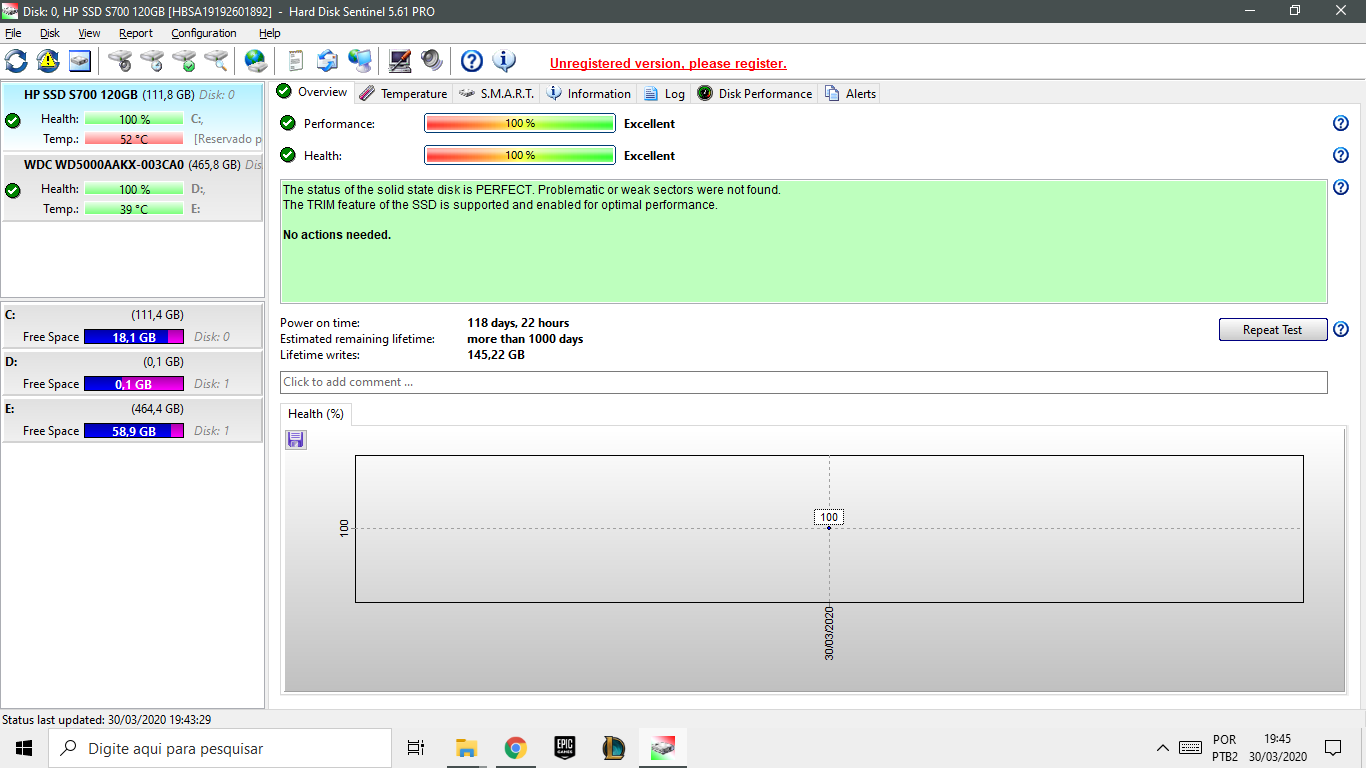Click the disk with green checkmark icon
This screenshot has width=1366, height=768.
click(184, 61)
